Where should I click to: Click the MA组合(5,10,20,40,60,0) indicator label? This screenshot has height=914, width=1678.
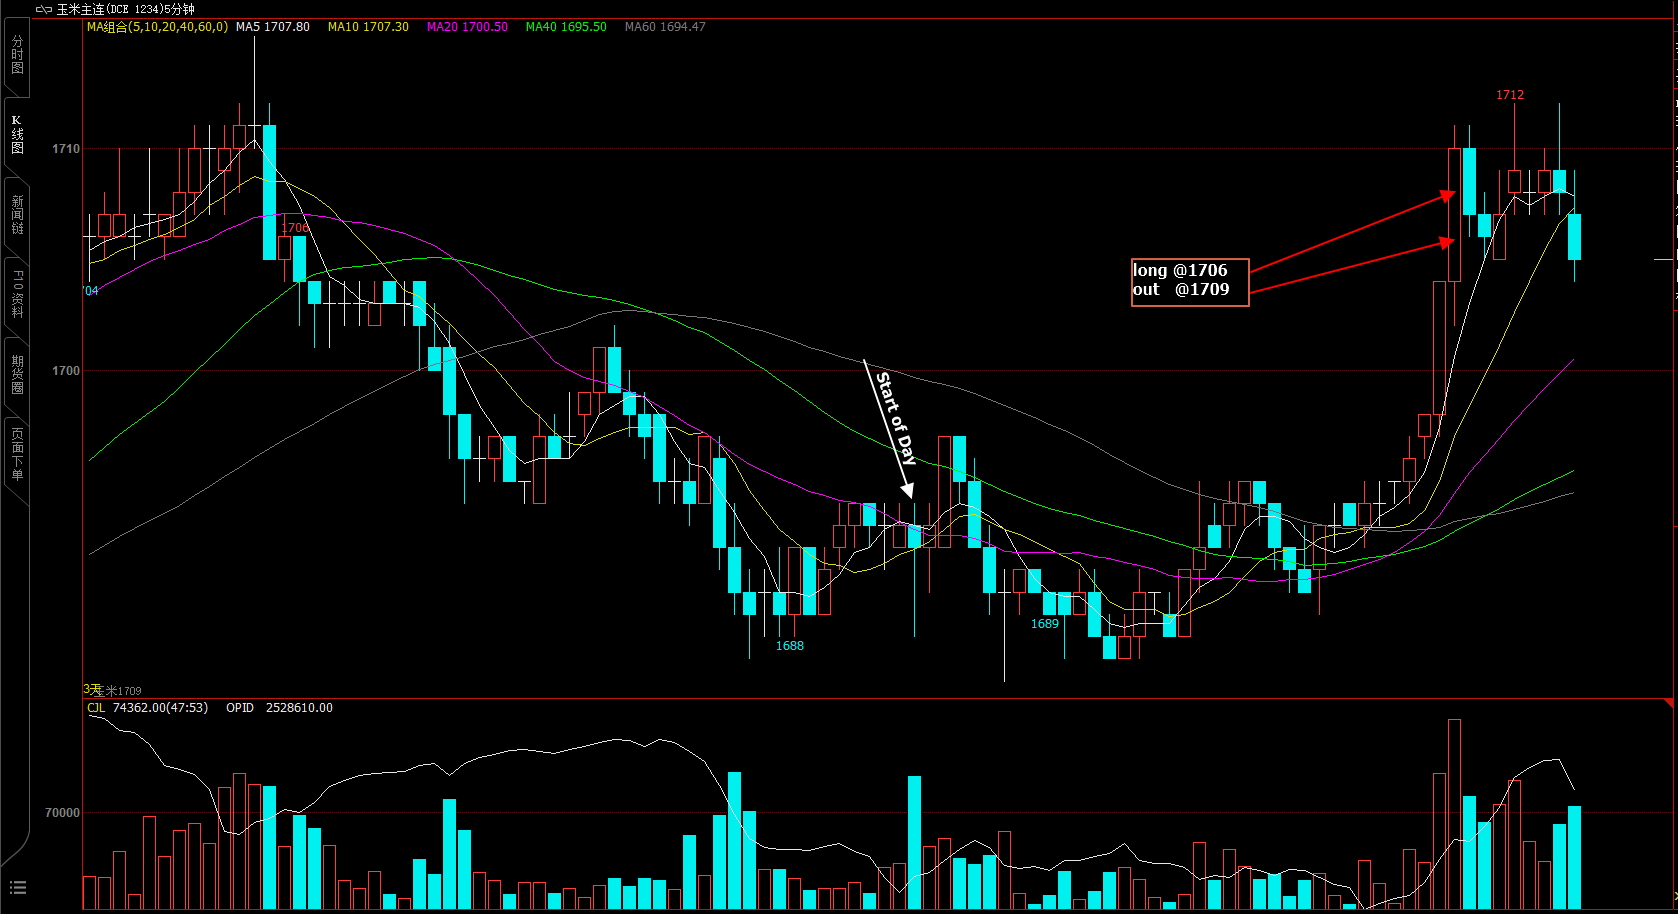(x=157, y=27)
